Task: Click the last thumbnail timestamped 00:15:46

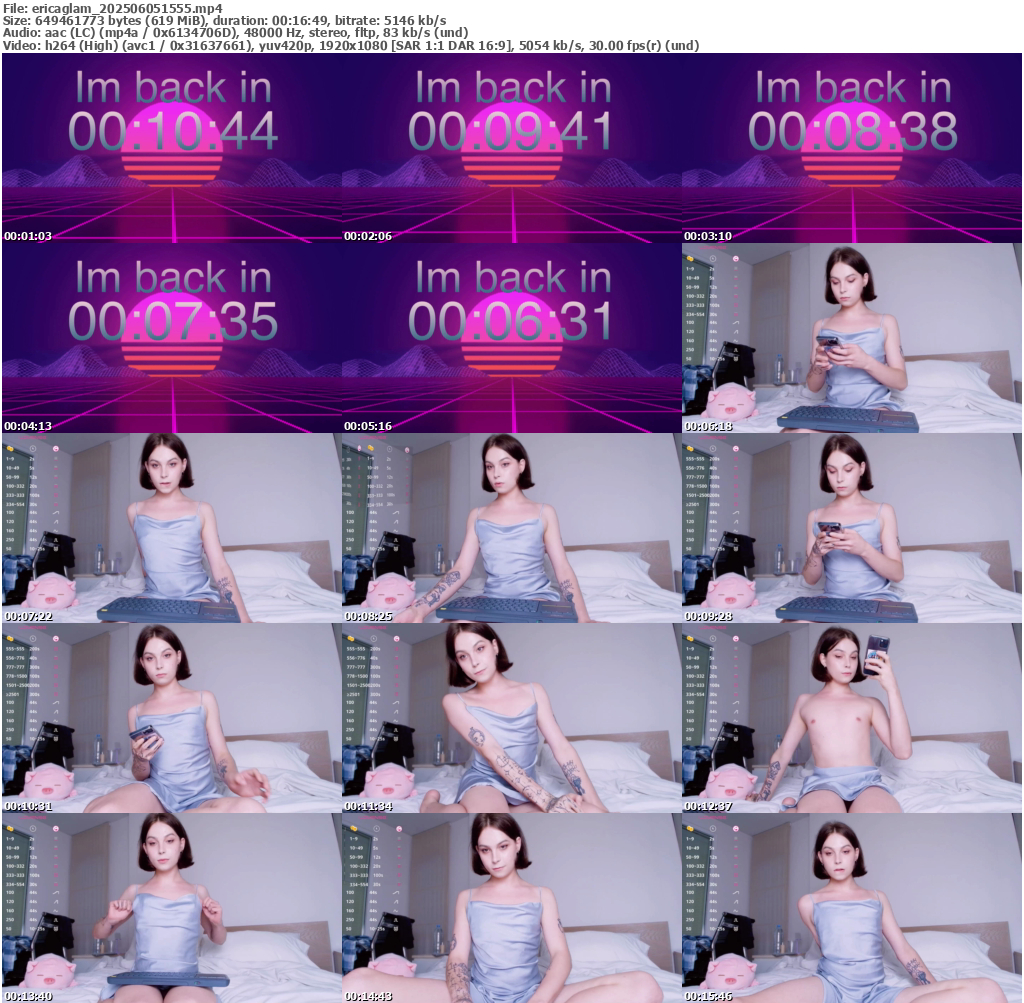Action: [852, 908]
